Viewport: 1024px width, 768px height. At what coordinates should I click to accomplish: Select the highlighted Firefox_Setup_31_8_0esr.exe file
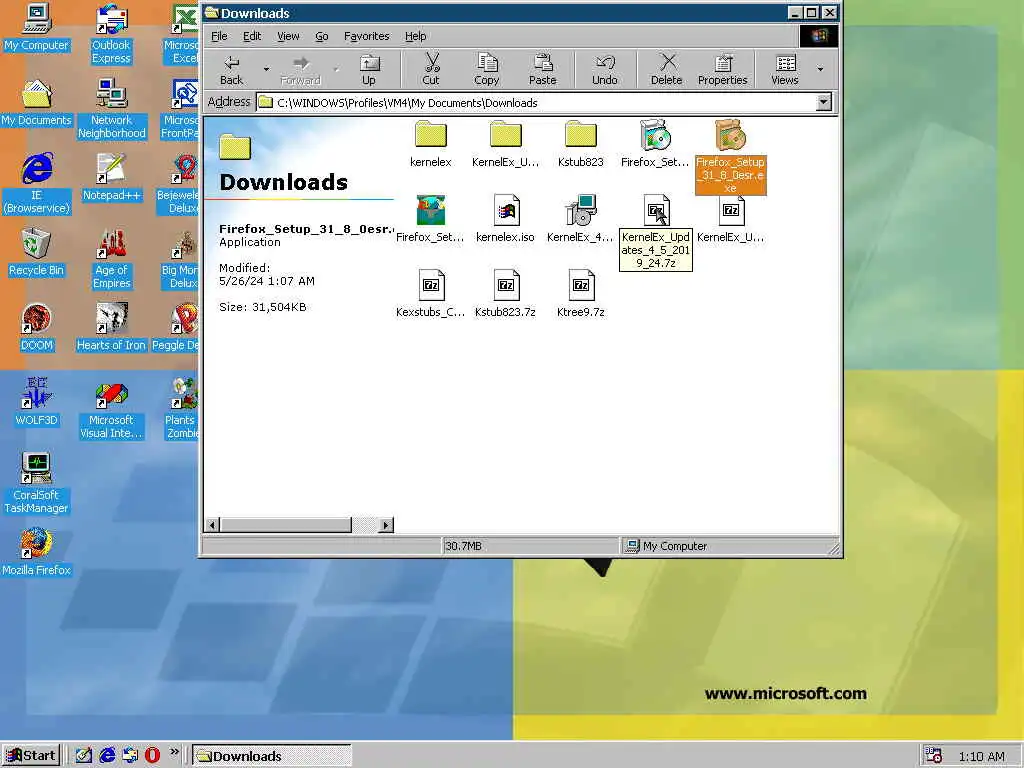pos(730,157)
